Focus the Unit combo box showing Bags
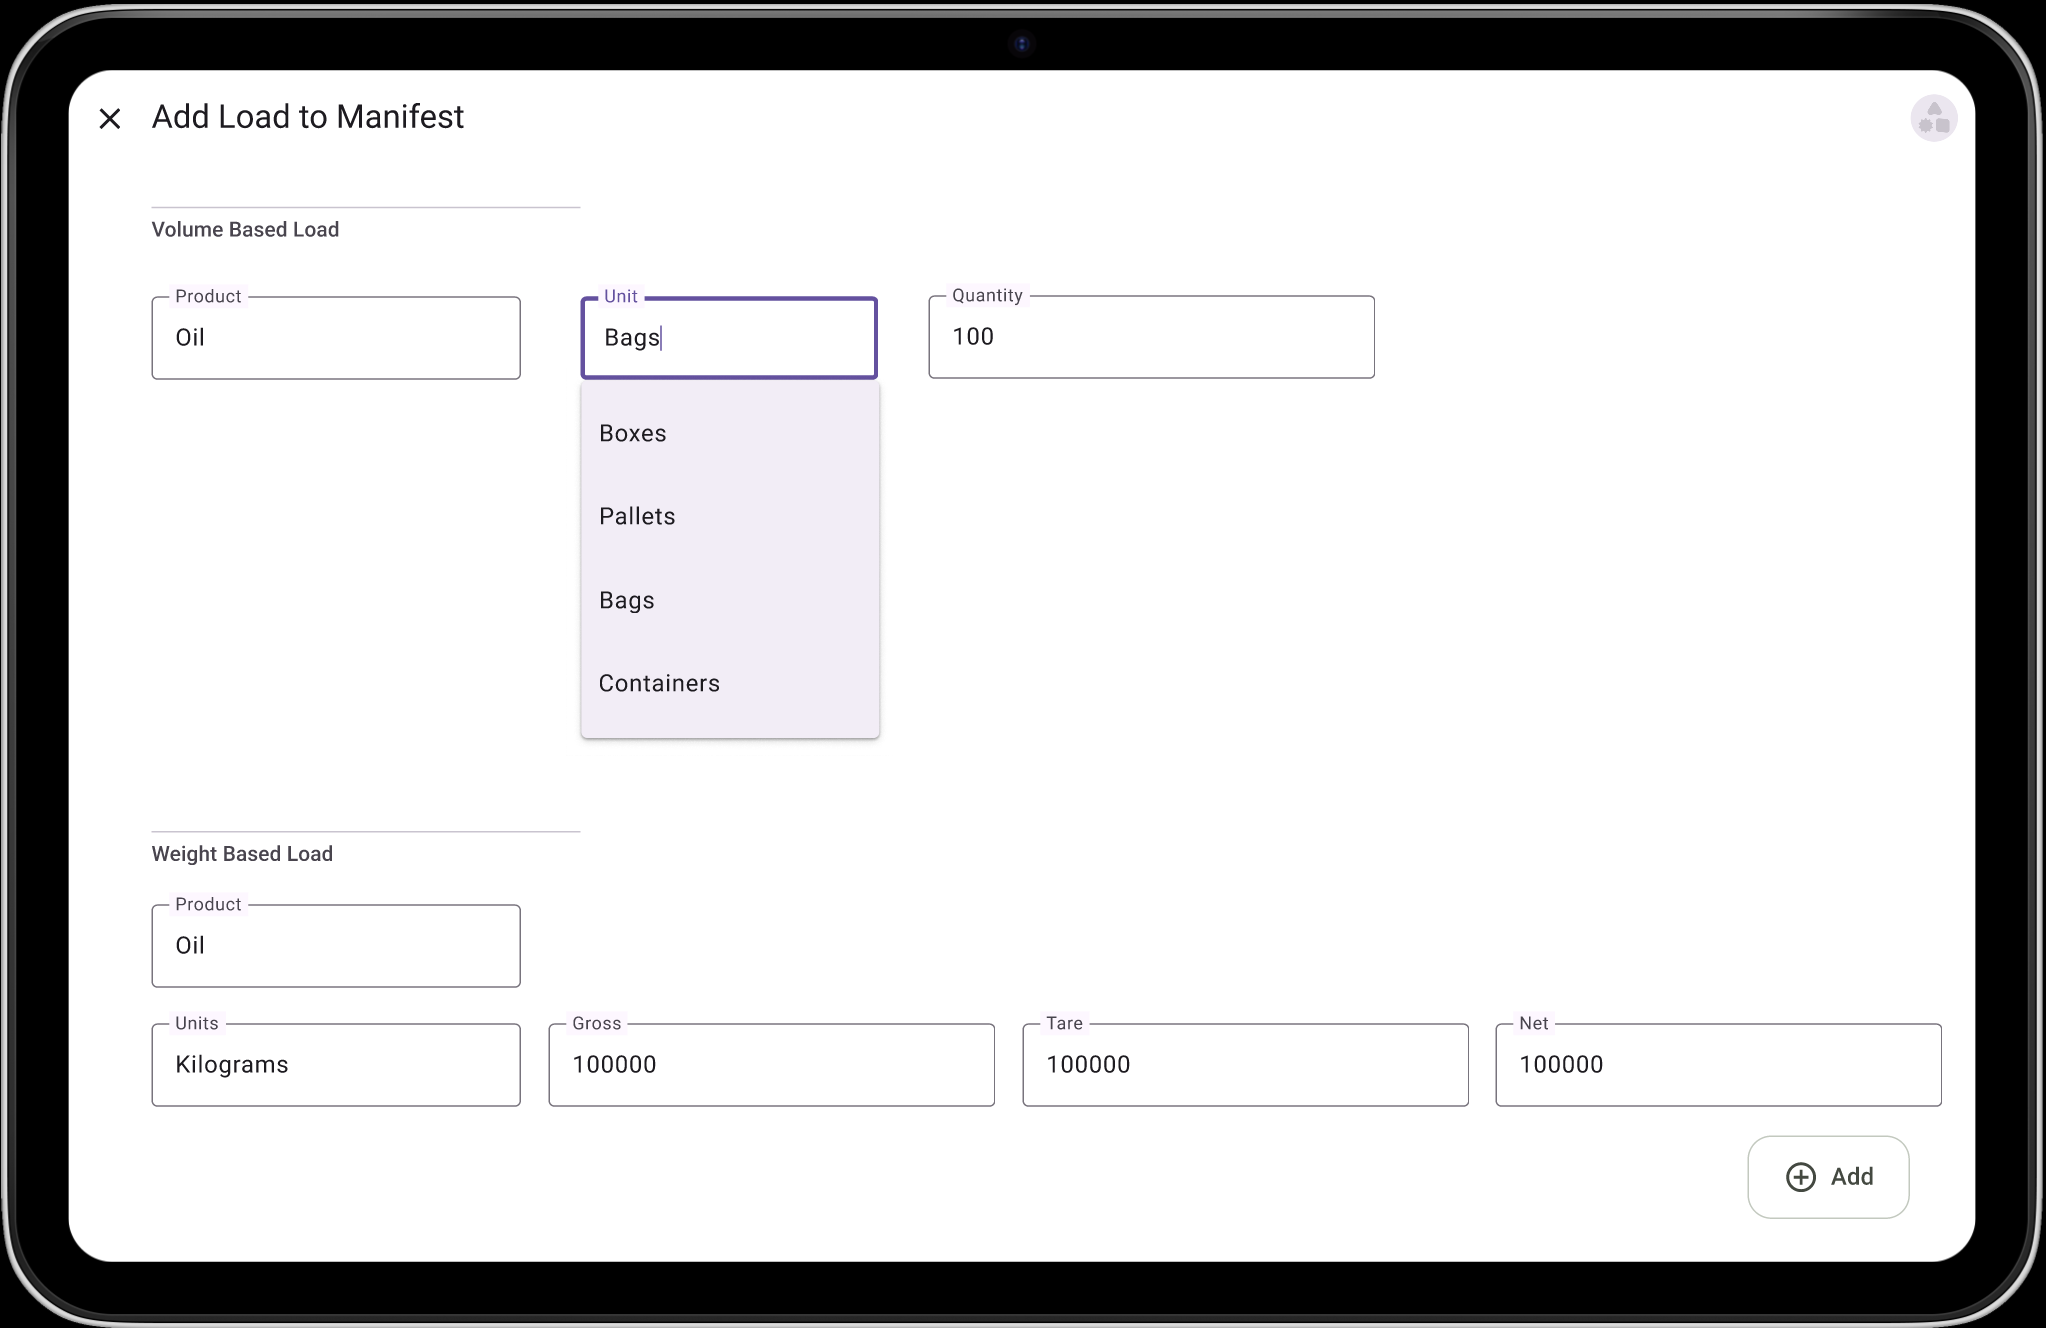The width and height of the screenshot is (2046, 1328). [728, 338]
